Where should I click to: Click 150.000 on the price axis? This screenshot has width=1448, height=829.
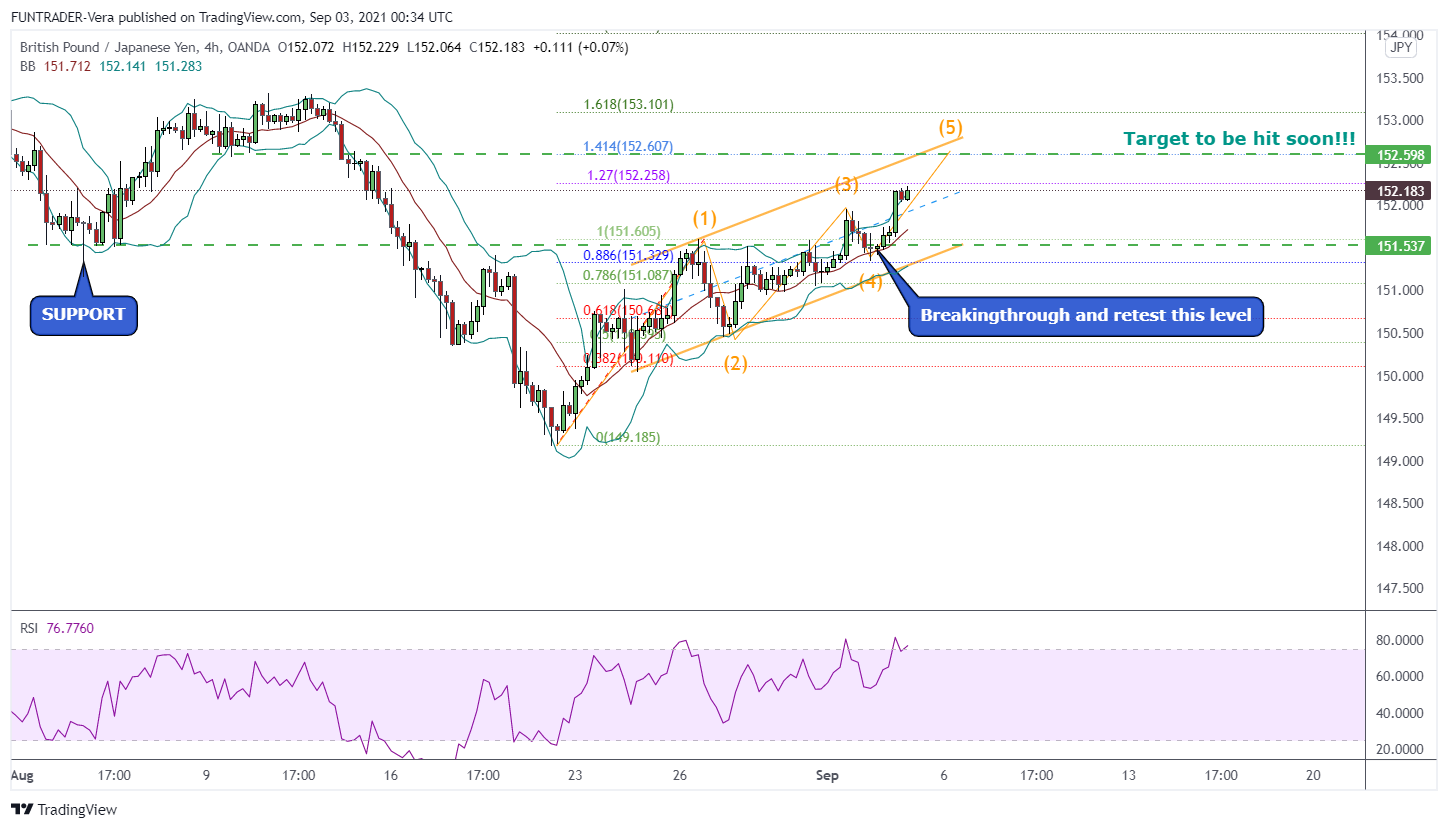click(x=1398, y=376)
